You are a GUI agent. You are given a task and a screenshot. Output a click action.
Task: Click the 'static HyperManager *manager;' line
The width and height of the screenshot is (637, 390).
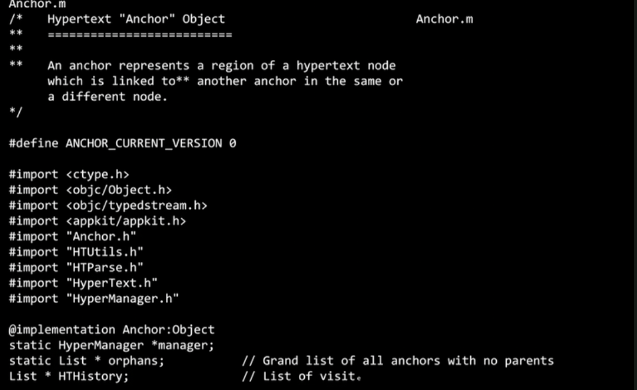(x=112, y=345)
